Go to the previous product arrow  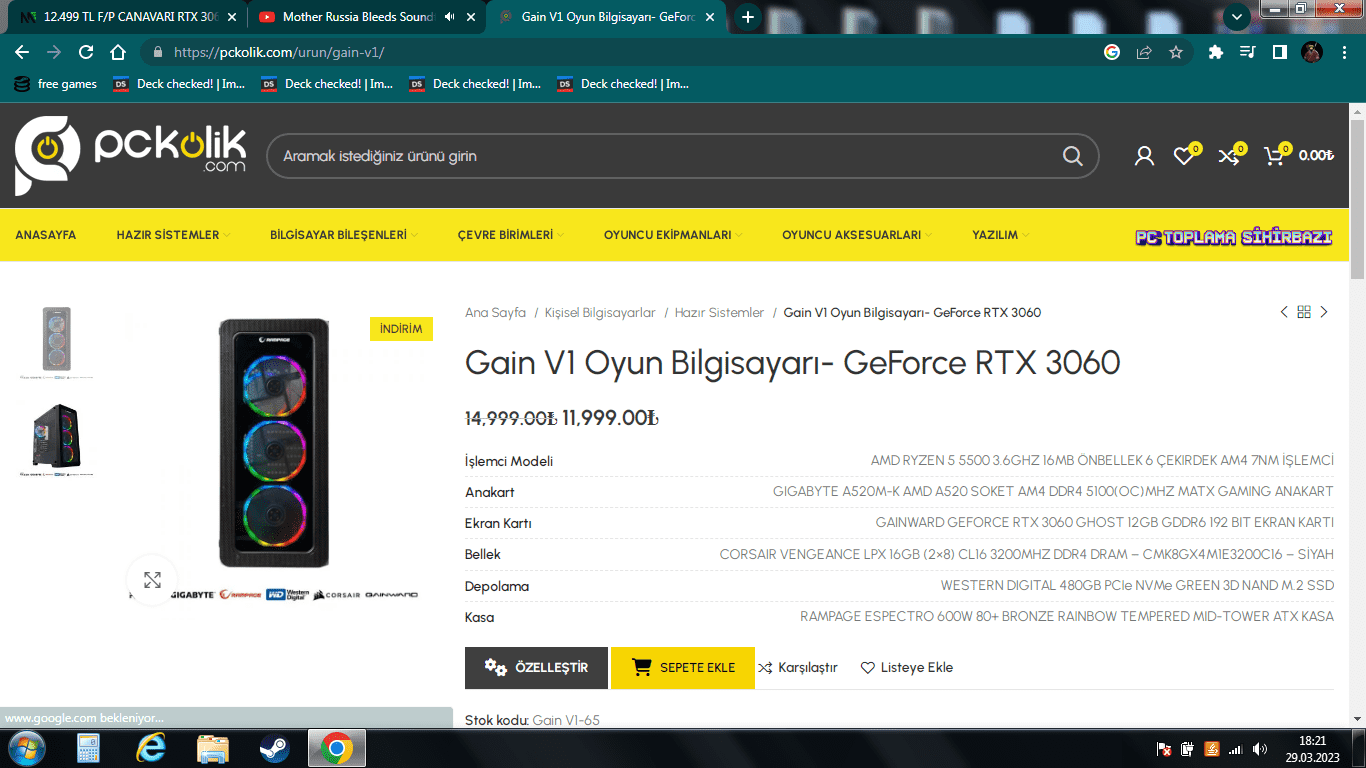point(1284,312)
